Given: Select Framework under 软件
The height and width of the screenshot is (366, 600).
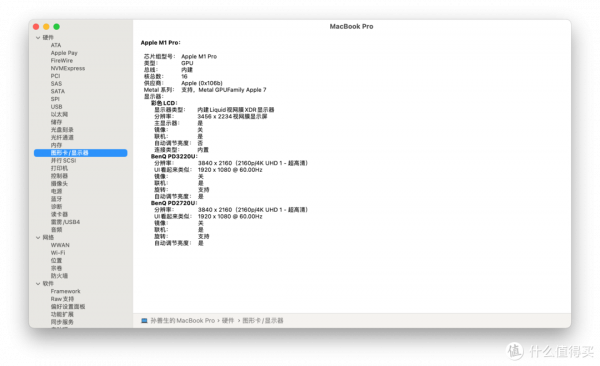Looking at the screenshot, I should 65,291.
